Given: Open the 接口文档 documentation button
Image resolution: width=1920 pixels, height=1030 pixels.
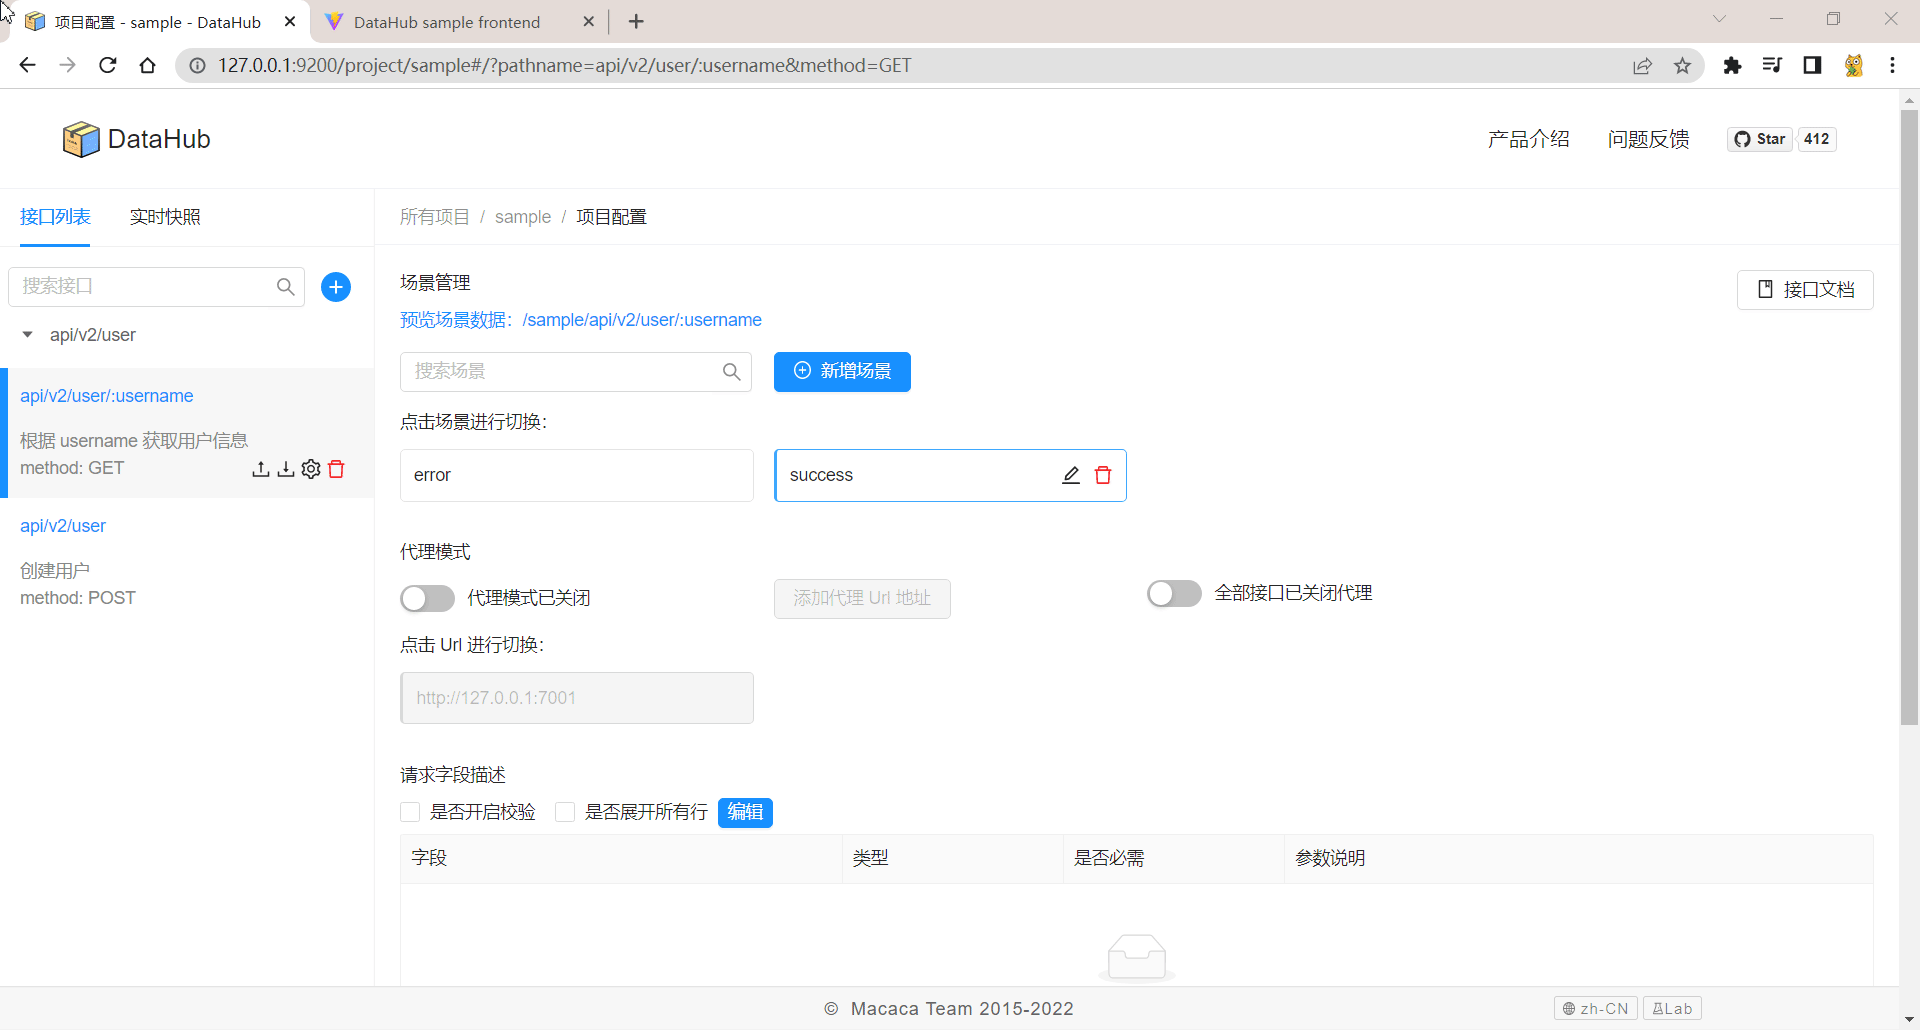Looking at the screenshot, I should tap(1805, 289).
